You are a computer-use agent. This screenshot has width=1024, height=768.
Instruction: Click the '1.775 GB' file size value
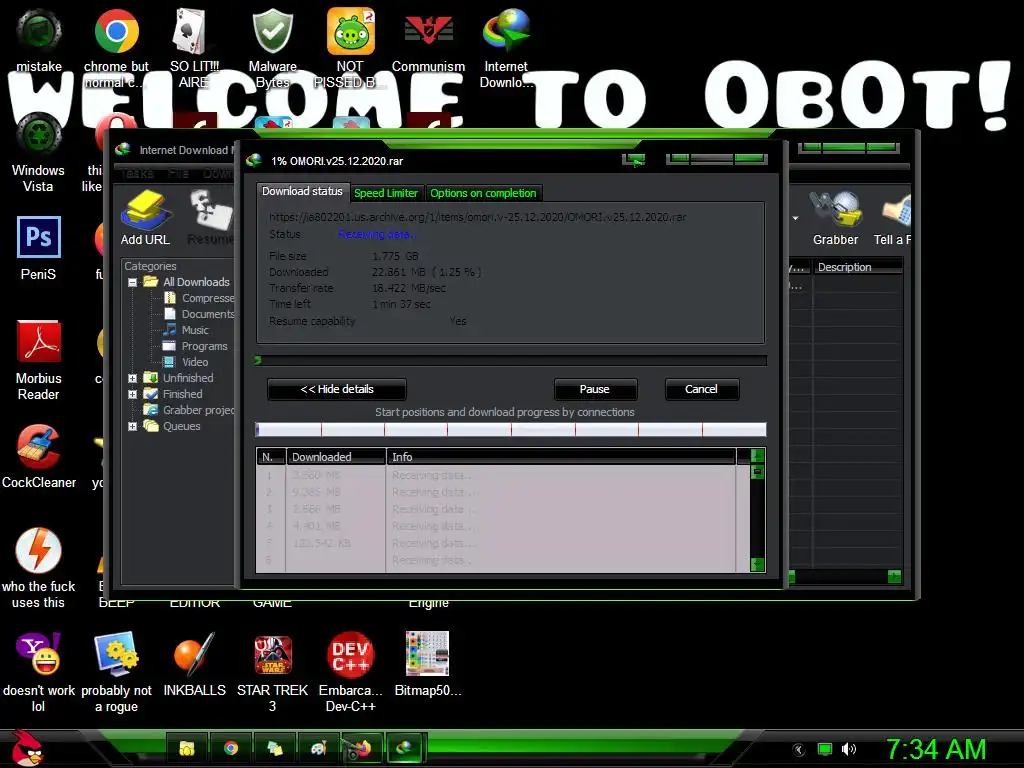395,256
